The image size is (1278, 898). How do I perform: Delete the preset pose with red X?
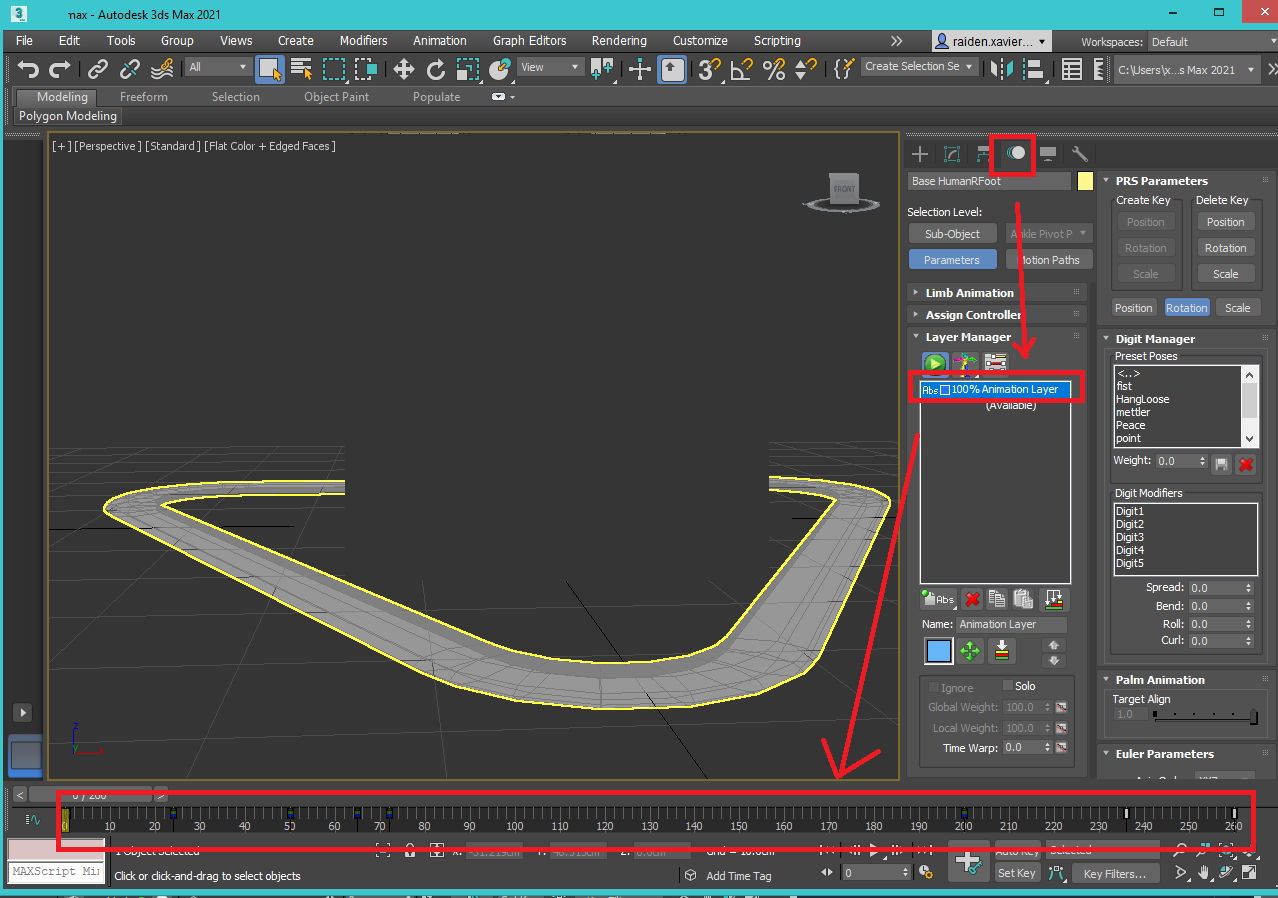tap(1245, 464)
